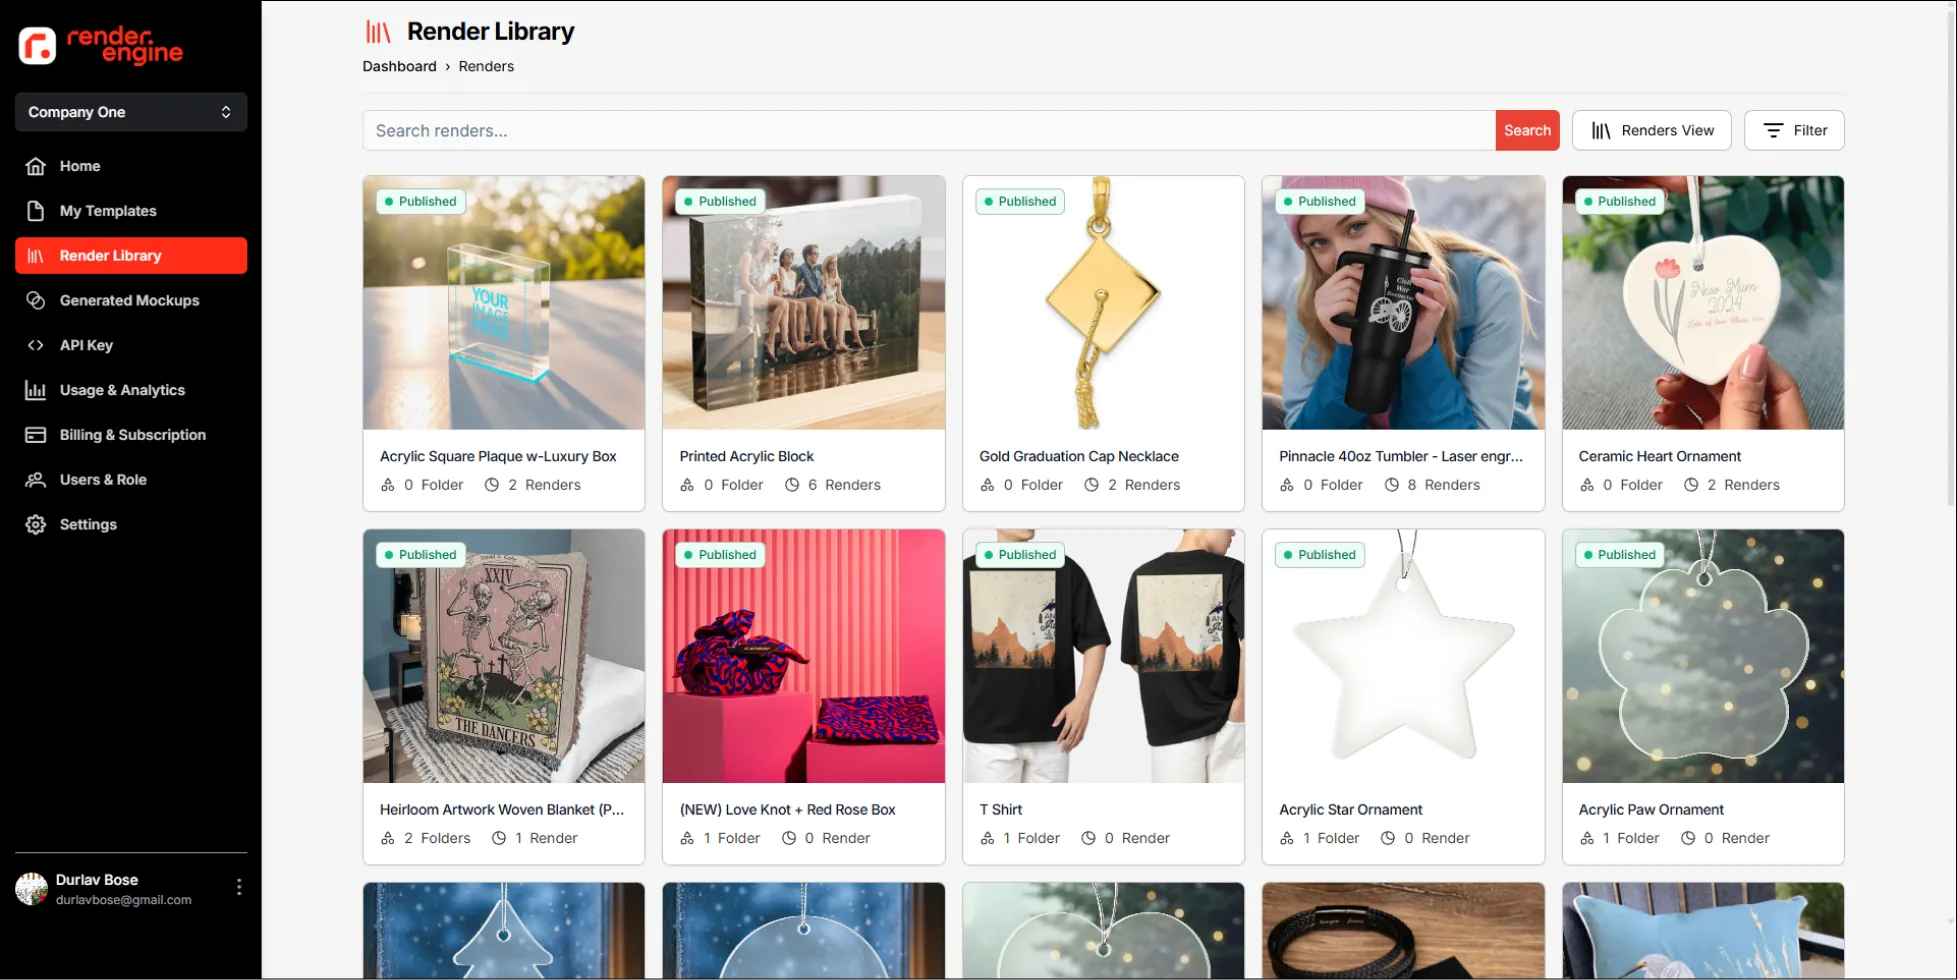Switch view with Renders View button
Viewport: 1957px width, 980px height.
point(1652,131)
